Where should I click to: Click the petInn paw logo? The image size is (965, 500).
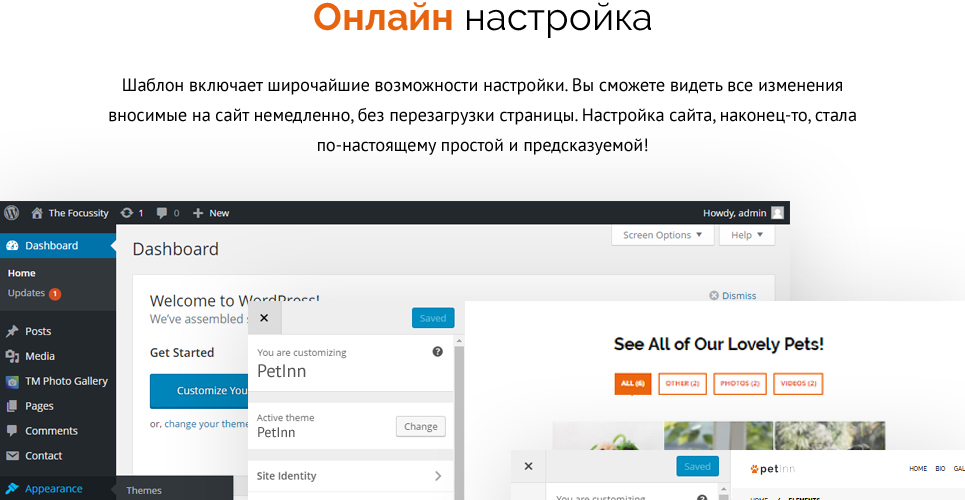coord(773,469)
